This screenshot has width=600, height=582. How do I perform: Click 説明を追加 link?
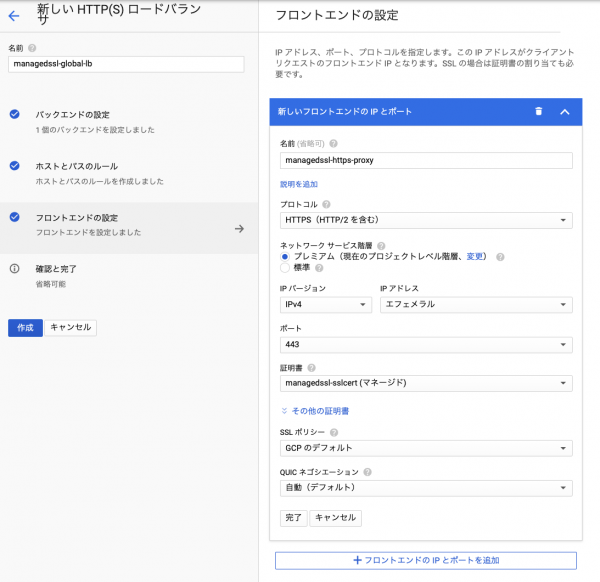click(x=299, y=184)
